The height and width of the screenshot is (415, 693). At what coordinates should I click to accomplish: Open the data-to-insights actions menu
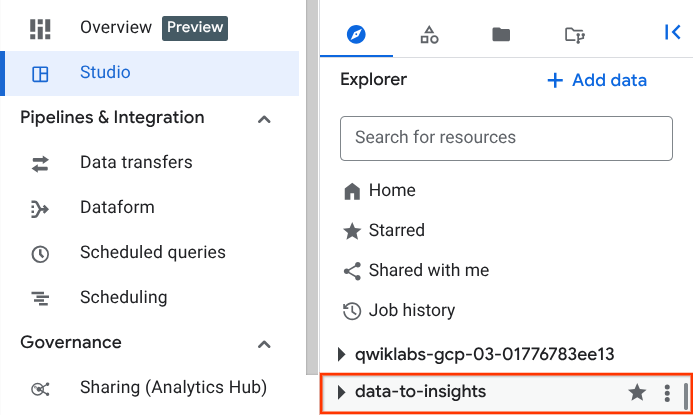coord(667,393)
